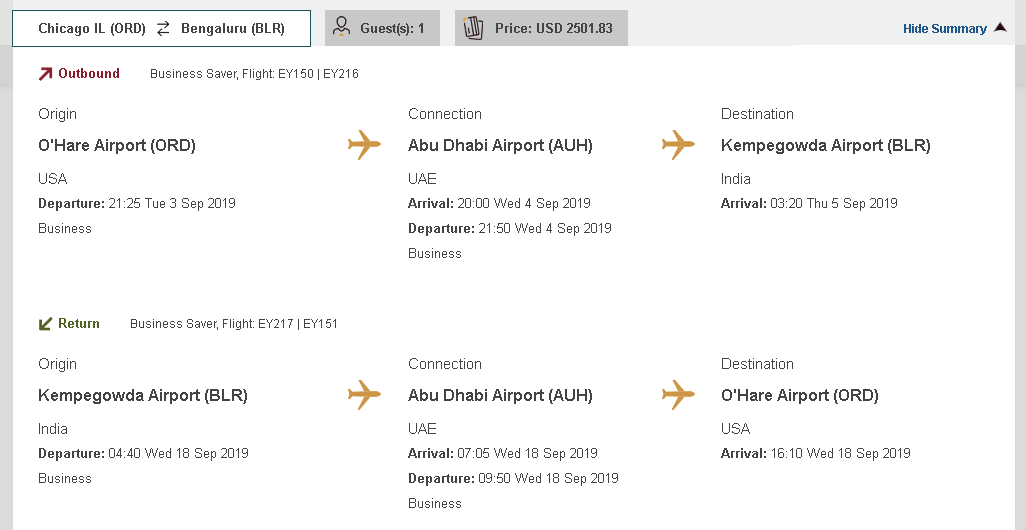Click the Hide Summary link
The height and width of the screenshot is (530, 1026).
click(945, 29)
